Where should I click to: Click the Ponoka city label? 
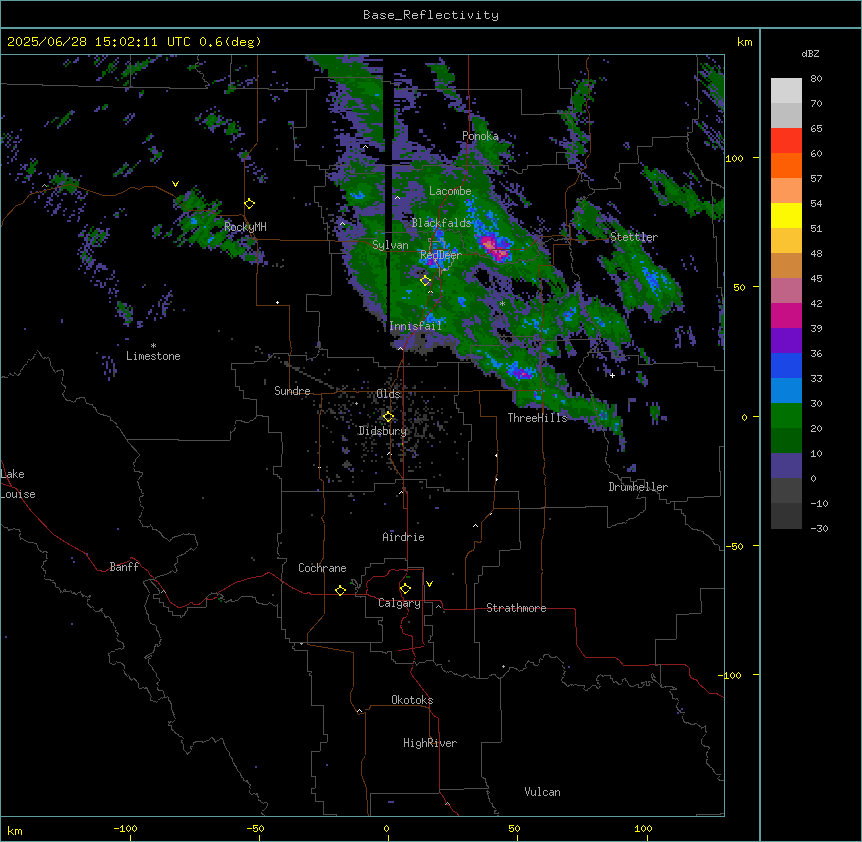click(x=480, y=136)
